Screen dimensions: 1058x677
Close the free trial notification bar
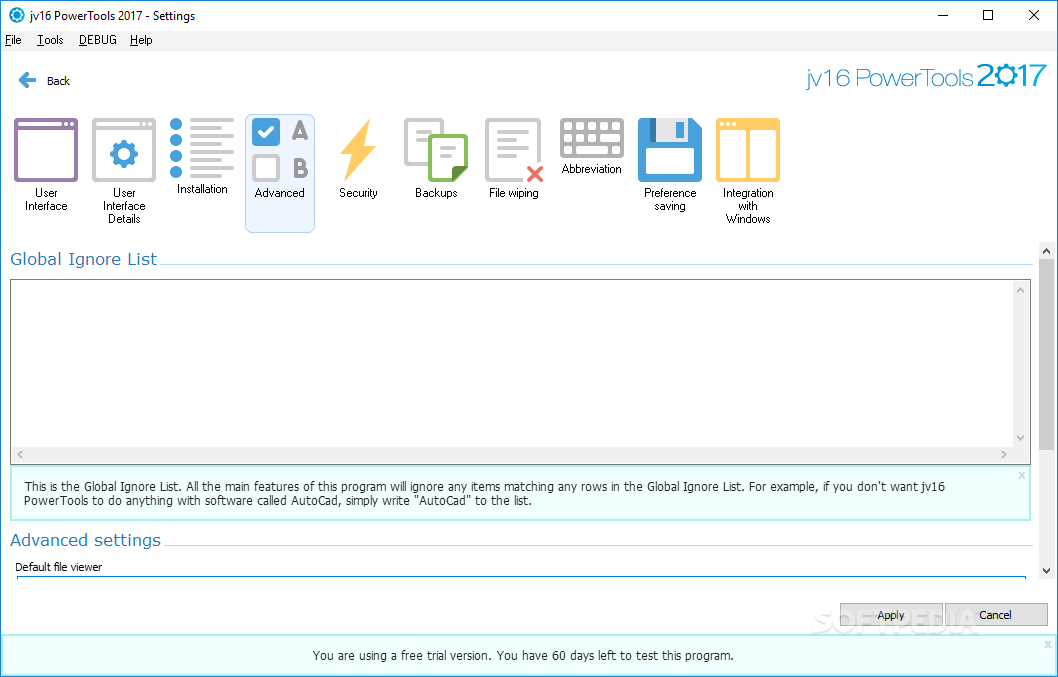[x=1049, y=645]
